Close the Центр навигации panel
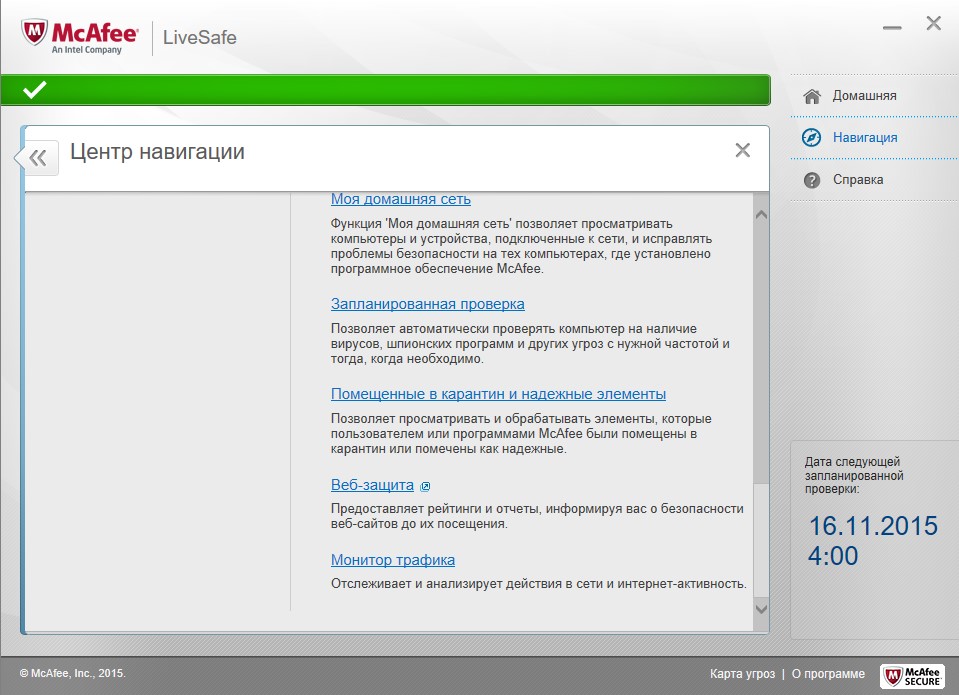The width and height of the screenshot is (959, 695). (x=742, y=150)
